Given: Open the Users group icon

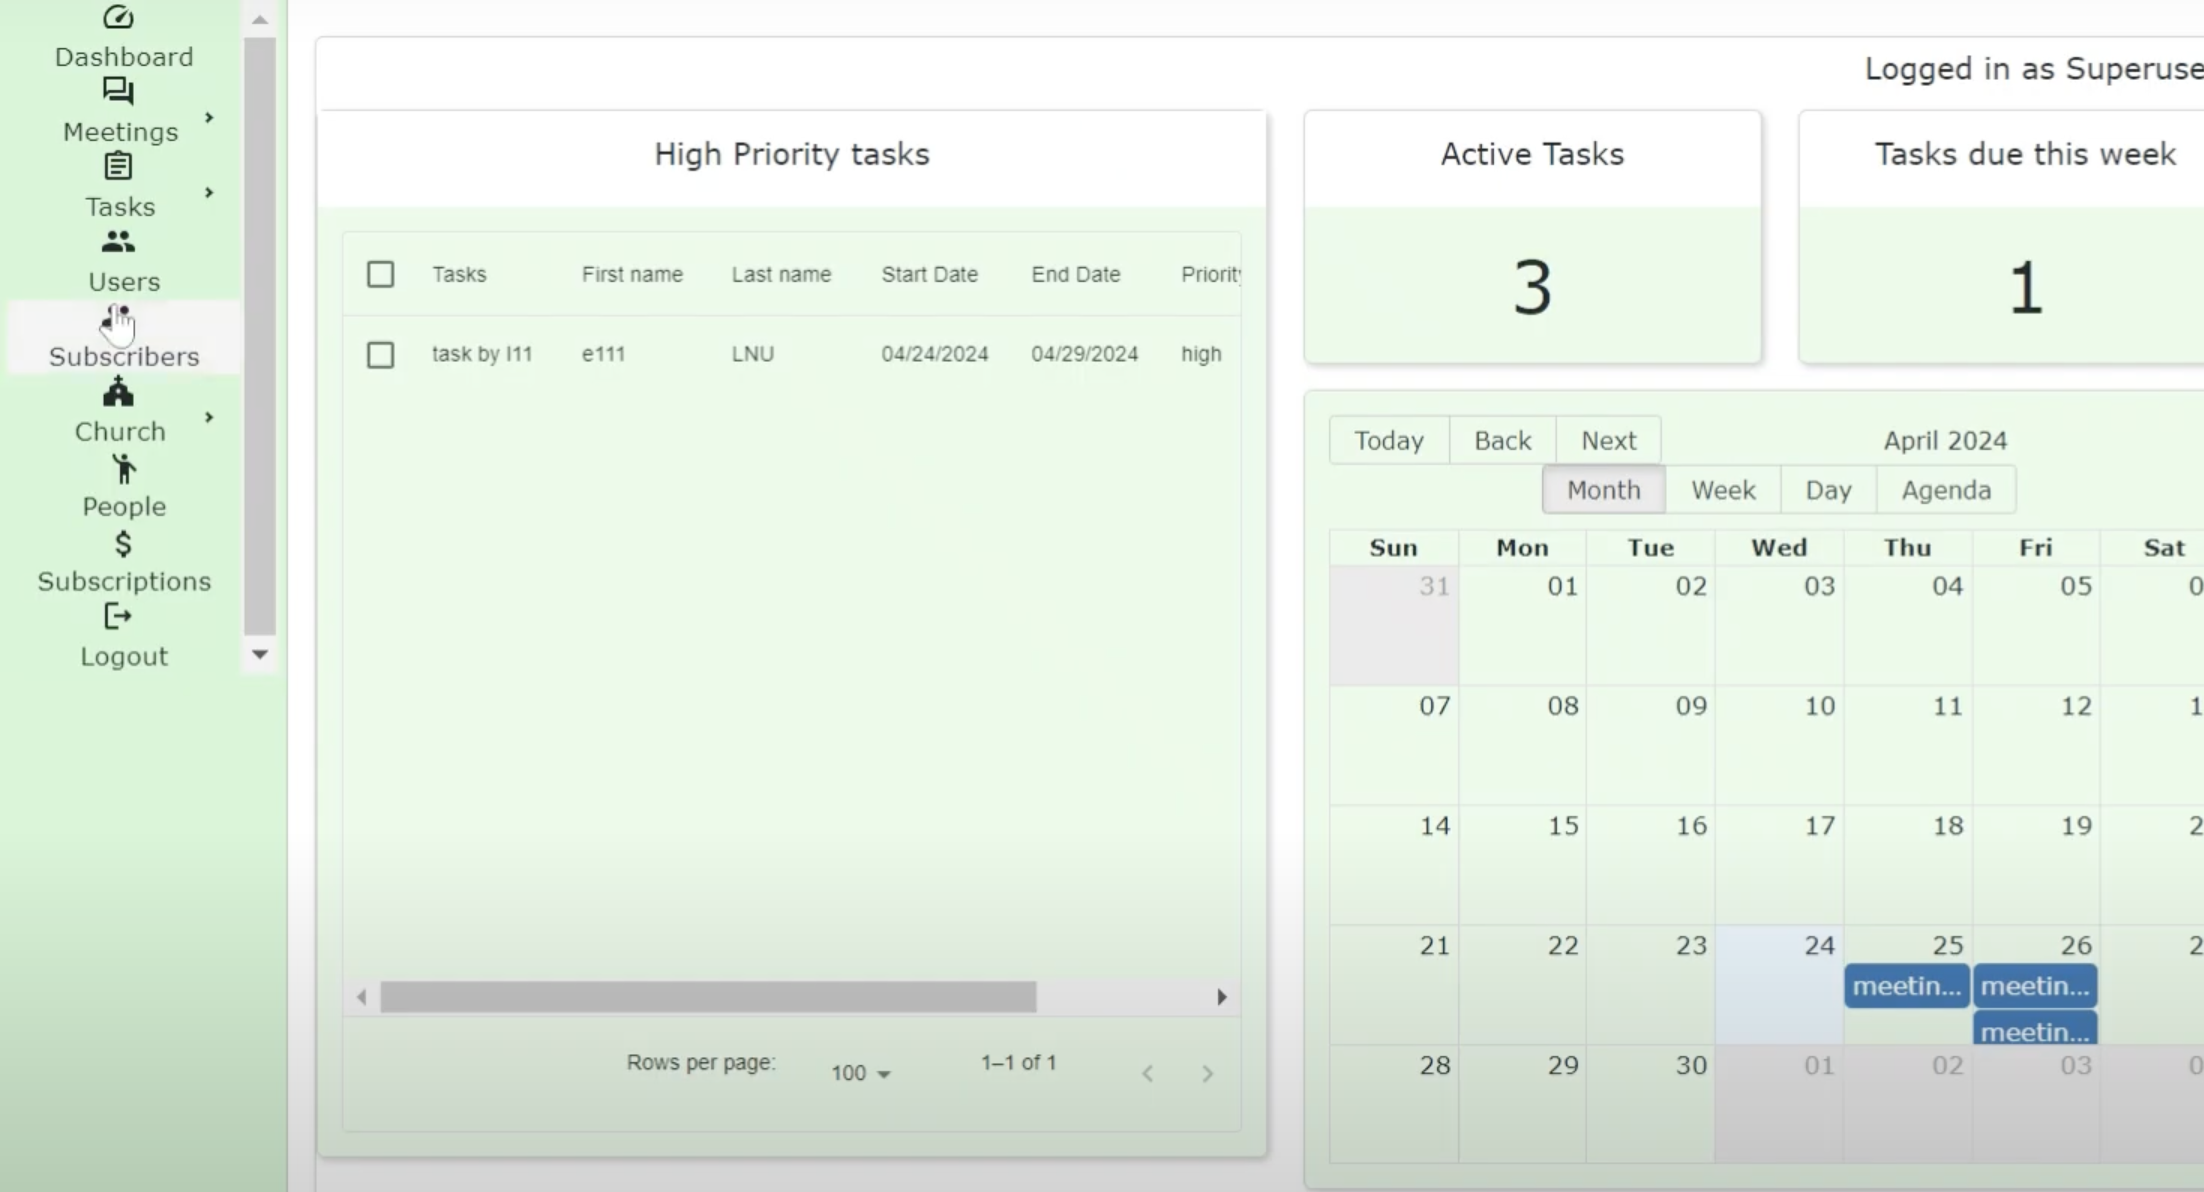Looking at the screenshot, I should [x=118, y=241].
